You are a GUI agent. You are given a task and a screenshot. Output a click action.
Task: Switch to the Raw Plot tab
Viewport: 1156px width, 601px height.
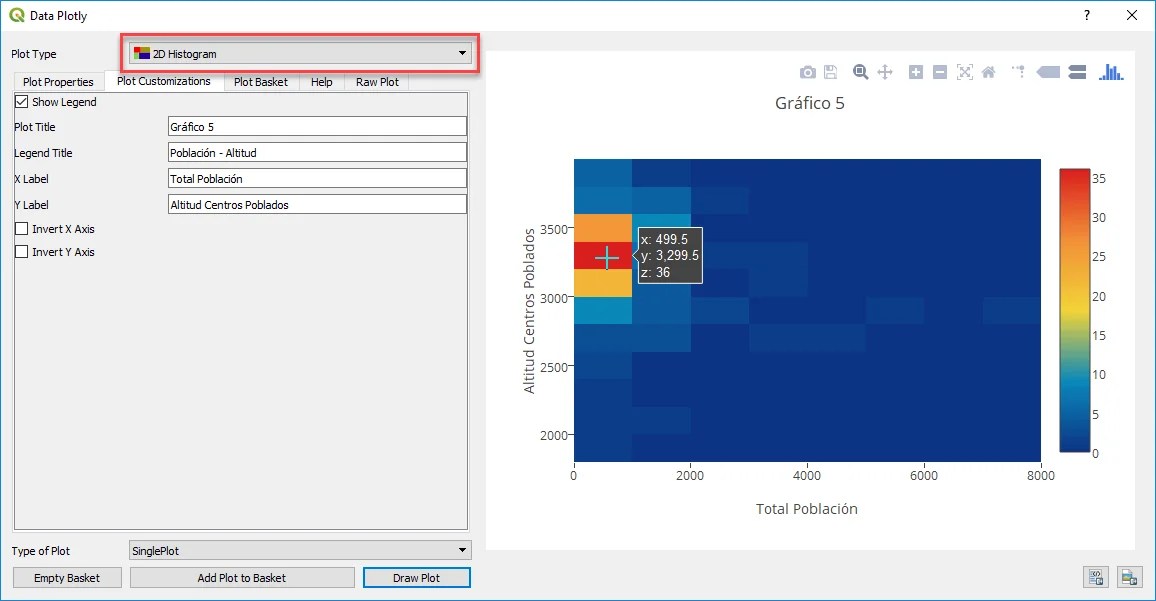[377, 82]
